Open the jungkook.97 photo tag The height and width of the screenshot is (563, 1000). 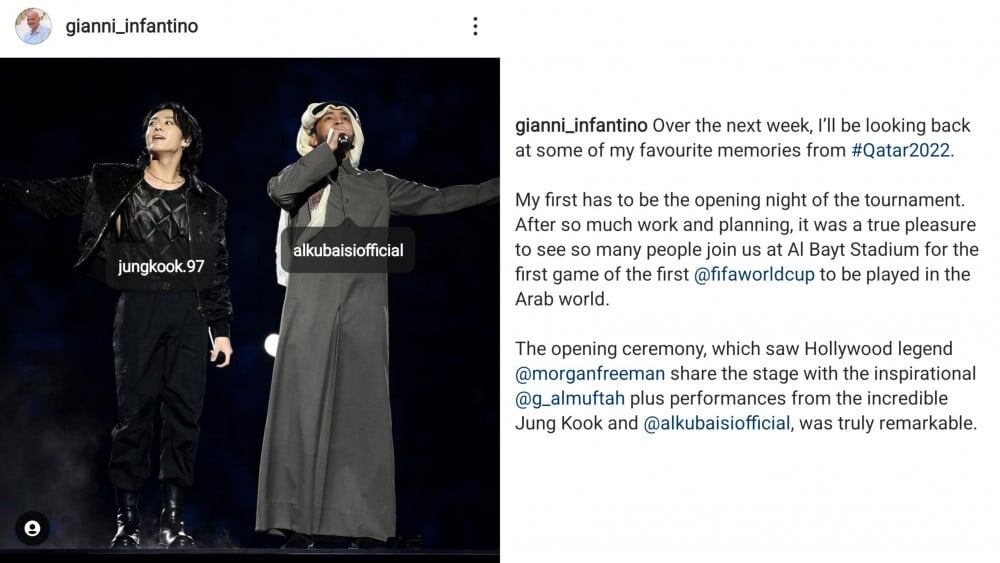click(161, 267)
